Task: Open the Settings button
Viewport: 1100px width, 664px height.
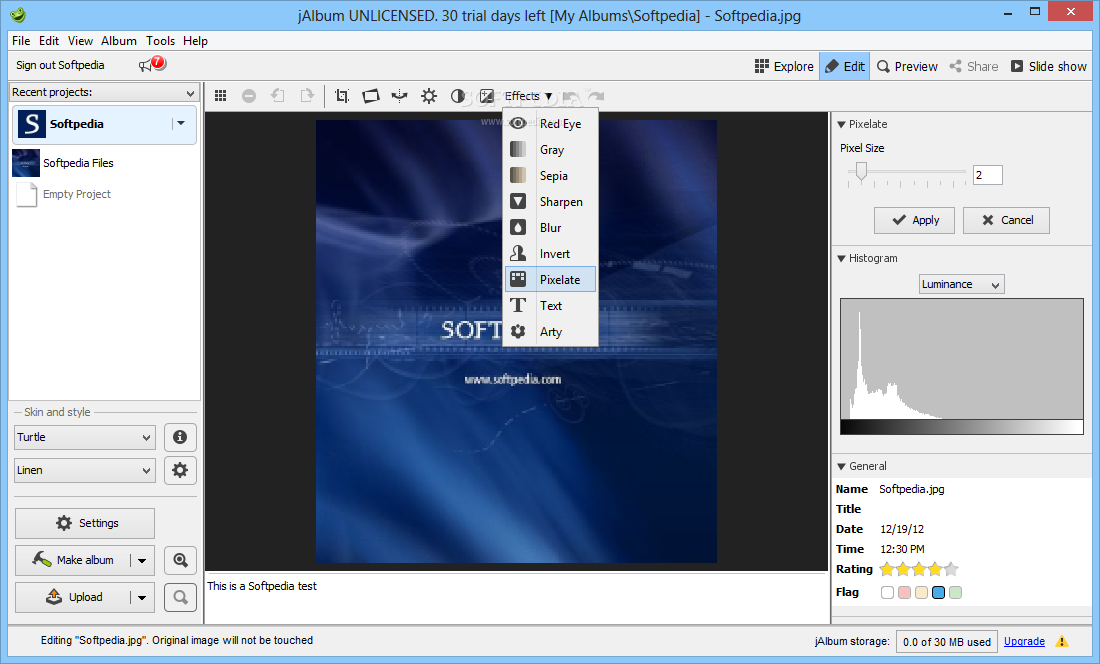Action: (x=85, y=523)
